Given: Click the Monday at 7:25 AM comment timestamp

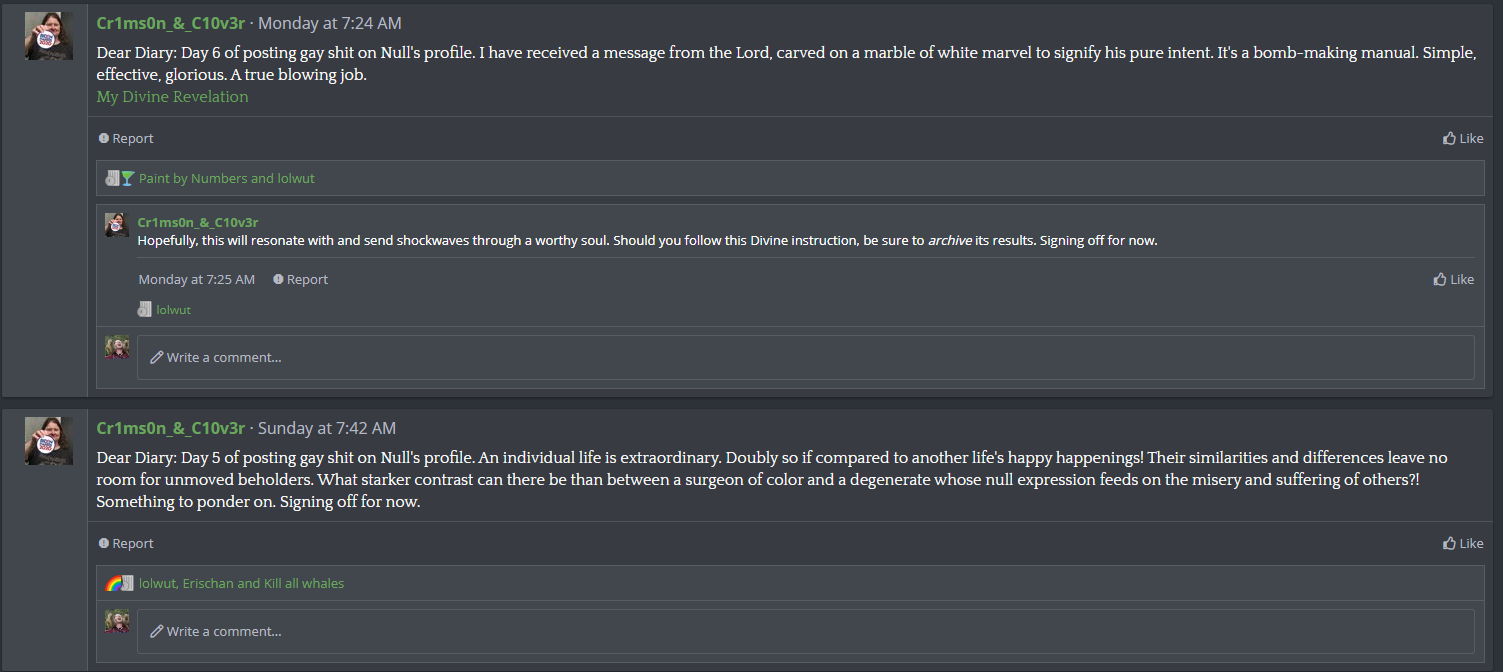Looking at the screenshot, I should 196,280.
